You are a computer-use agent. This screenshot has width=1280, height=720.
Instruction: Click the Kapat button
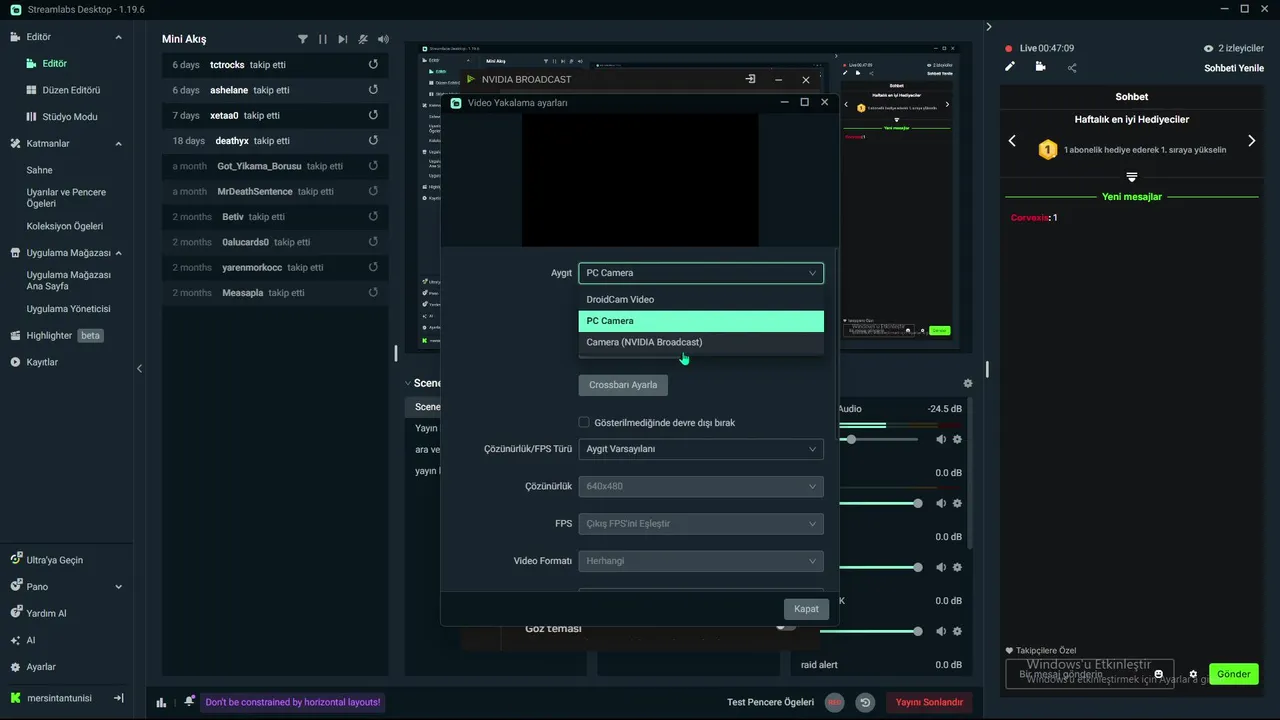[806, 609]
